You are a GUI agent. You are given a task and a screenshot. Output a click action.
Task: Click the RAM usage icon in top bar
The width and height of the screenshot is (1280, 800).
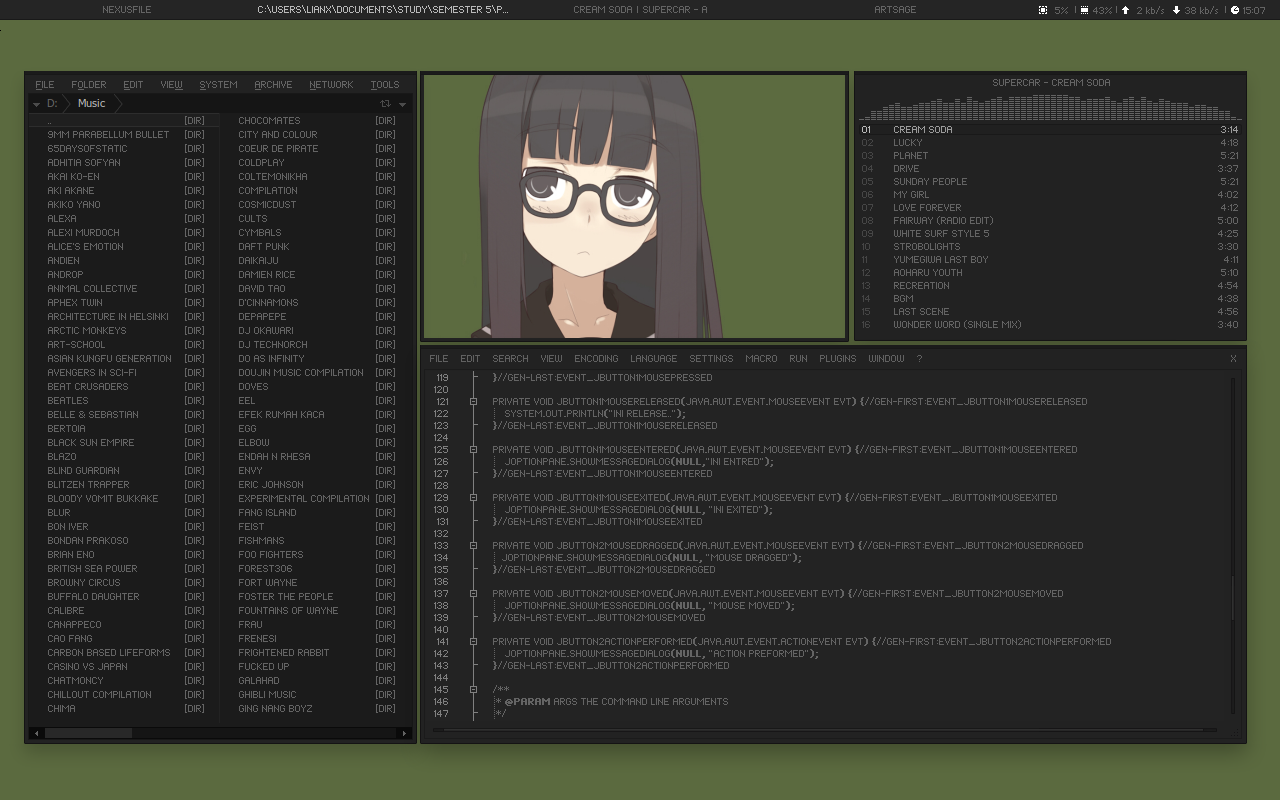click(x=1083, y=10)
